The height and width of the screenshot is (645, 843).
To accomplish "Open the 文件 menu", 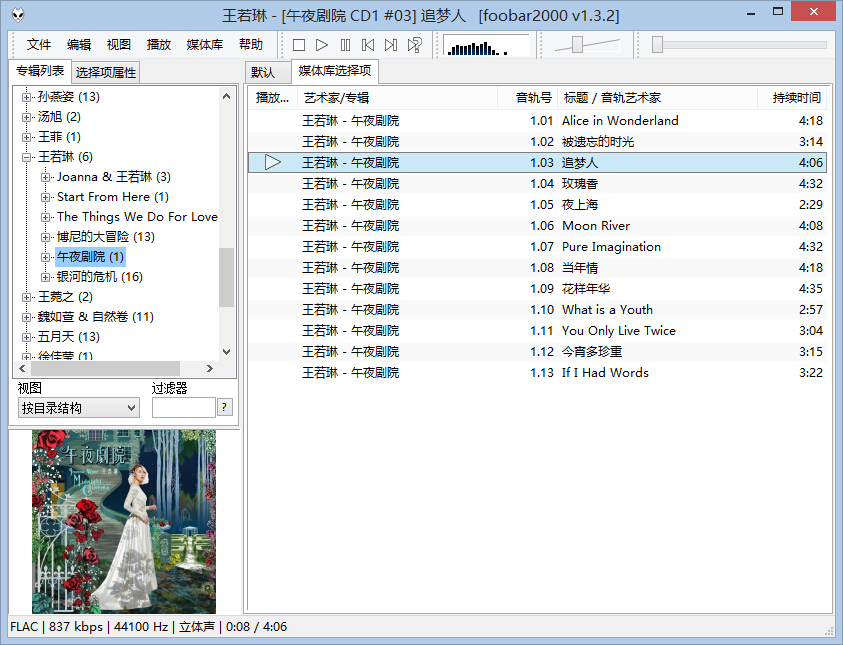I will coord(39,45).
